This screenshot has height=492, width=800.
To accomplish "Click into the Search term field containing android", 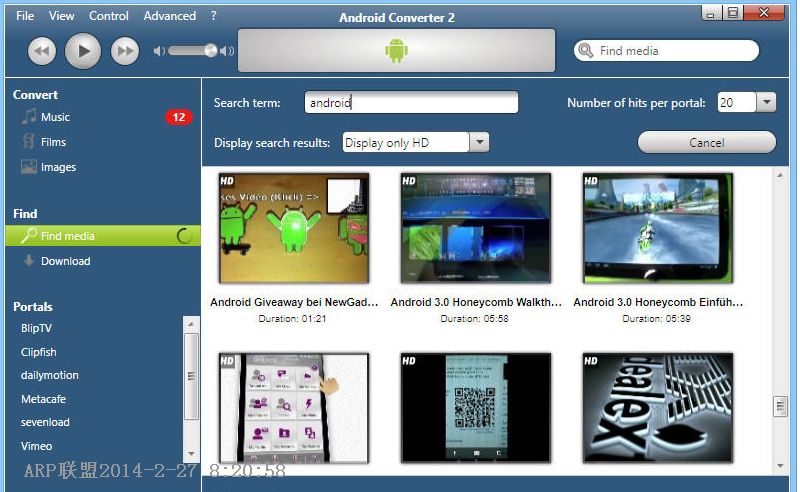I will coord(411,102).
